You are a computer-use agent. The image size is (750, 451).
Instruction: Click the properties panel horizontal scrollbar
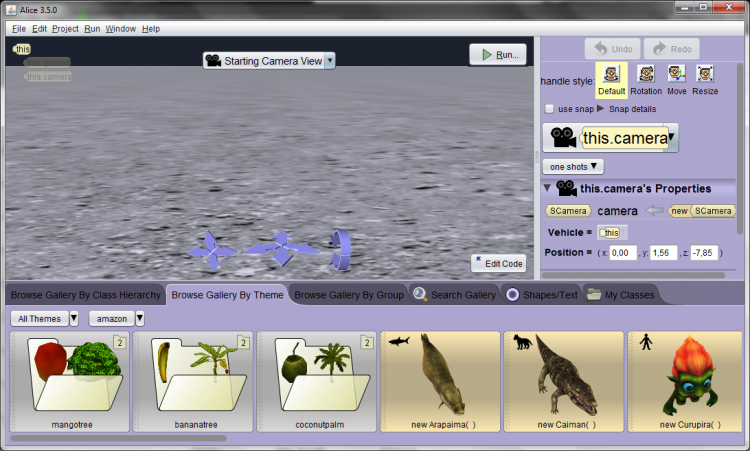point(633,275)
